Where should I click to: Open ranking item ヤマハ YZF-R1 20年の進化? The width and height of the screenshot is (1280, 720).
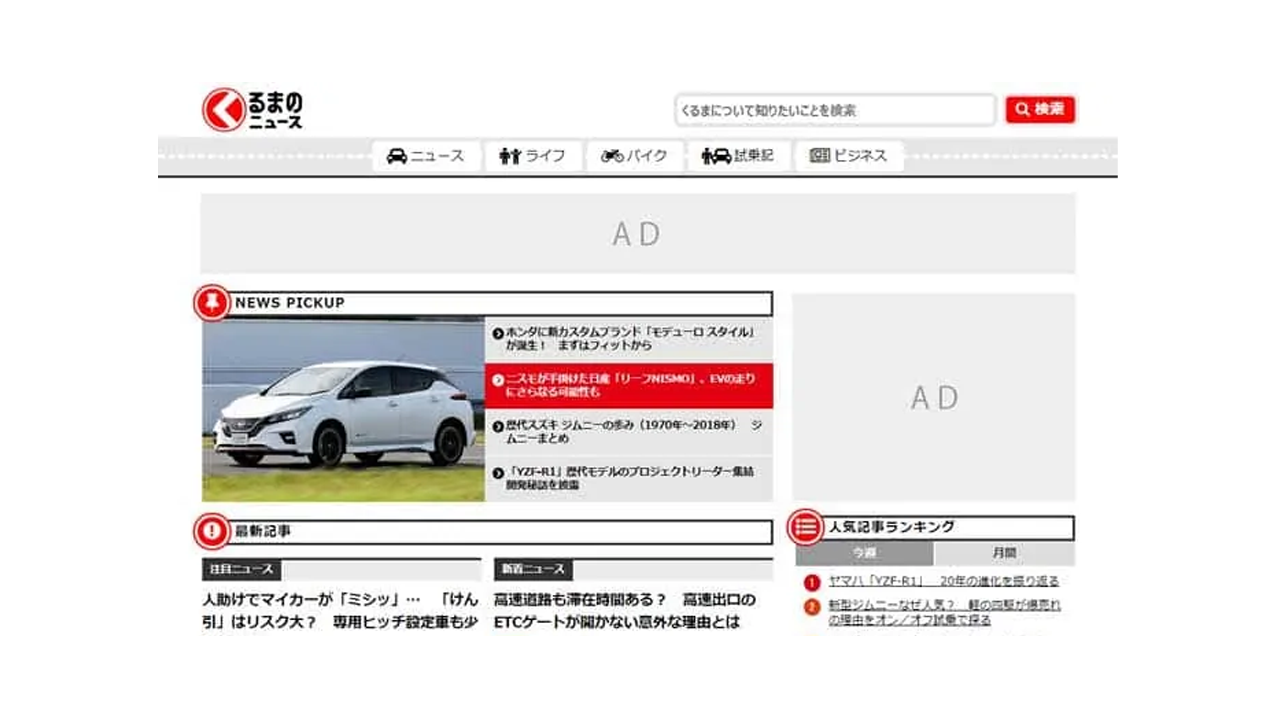coord(943,581)
